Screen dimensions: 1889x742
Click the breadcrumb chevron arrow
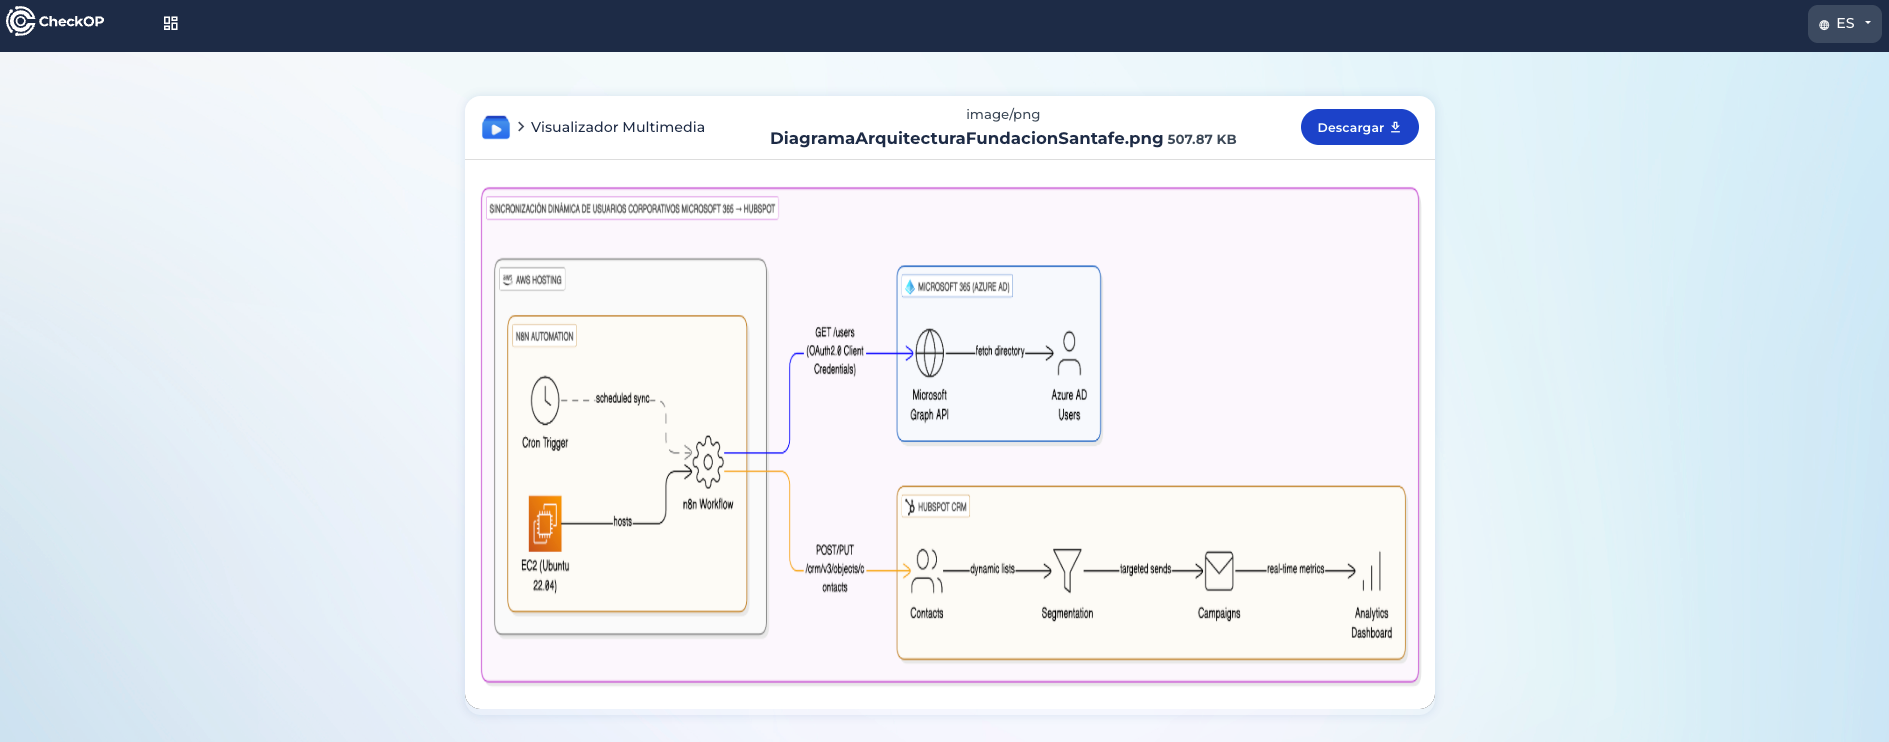[x=521, y=127]
